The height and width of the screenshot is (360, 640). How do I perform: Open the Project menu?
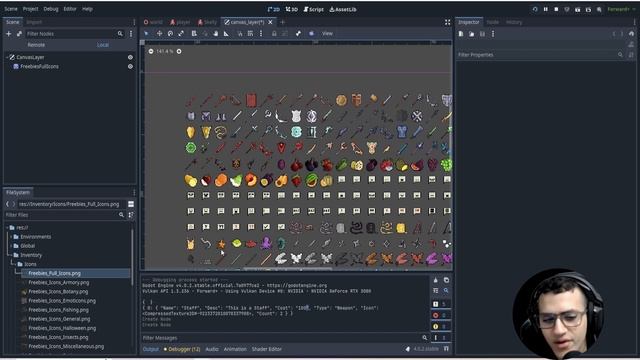[30, 9]
